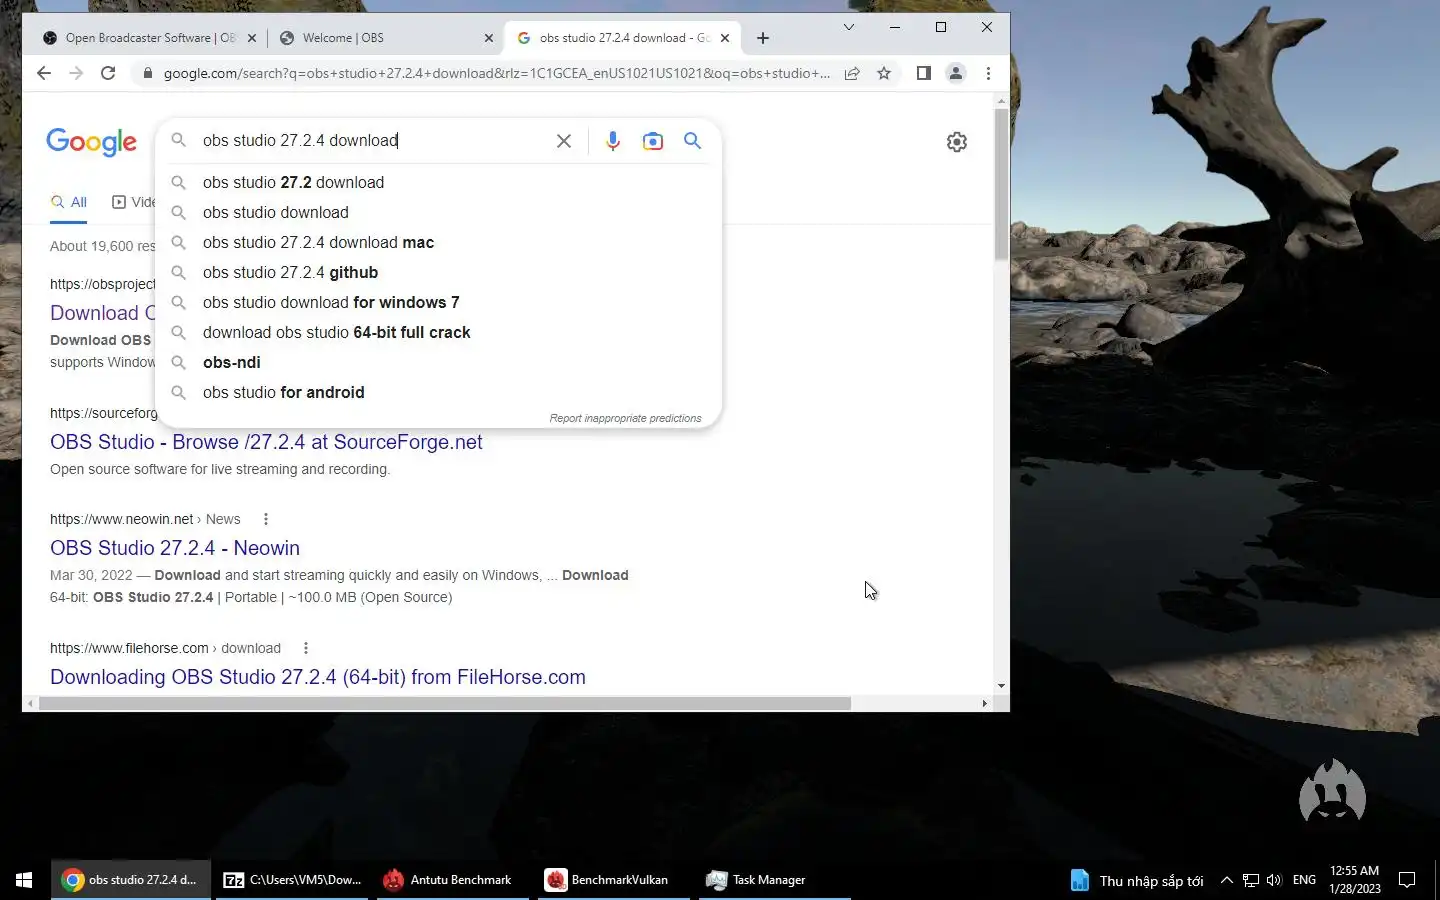The width and height of the screenshot is (1440, 900).
Task: Select suggestion obs studio for android
Action: click(439, 392)
